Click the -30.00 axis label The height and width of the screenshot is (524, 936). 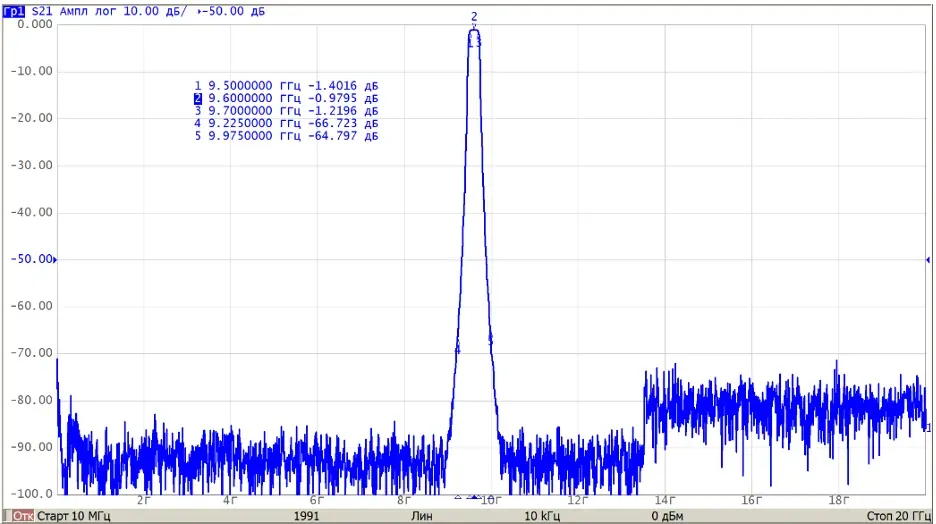tap(32, 165)
